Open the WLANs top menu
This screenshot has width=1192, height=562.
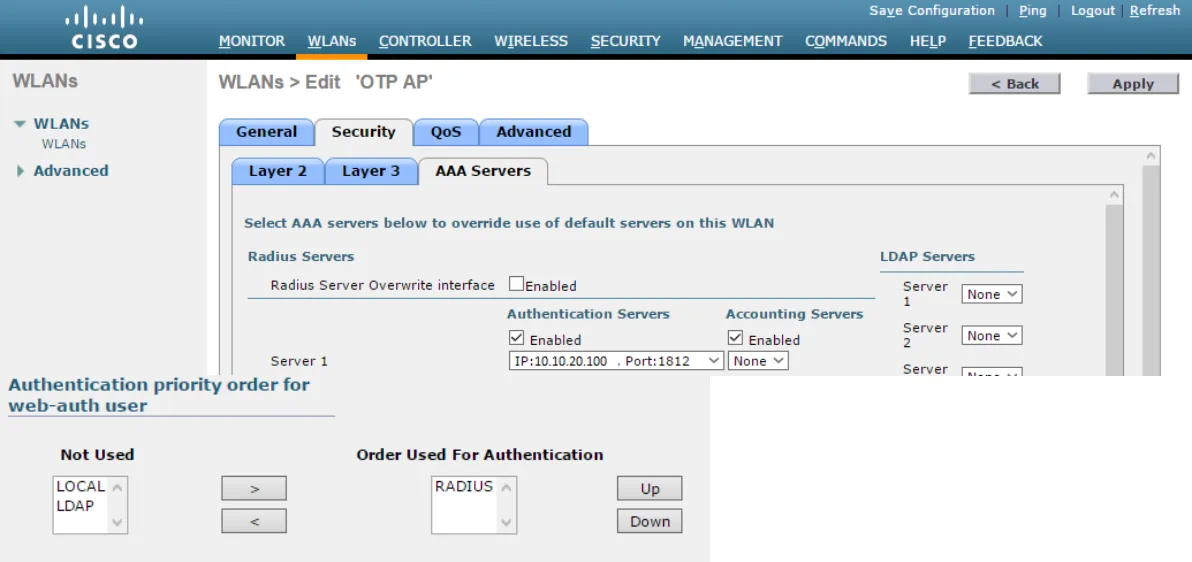331,41
